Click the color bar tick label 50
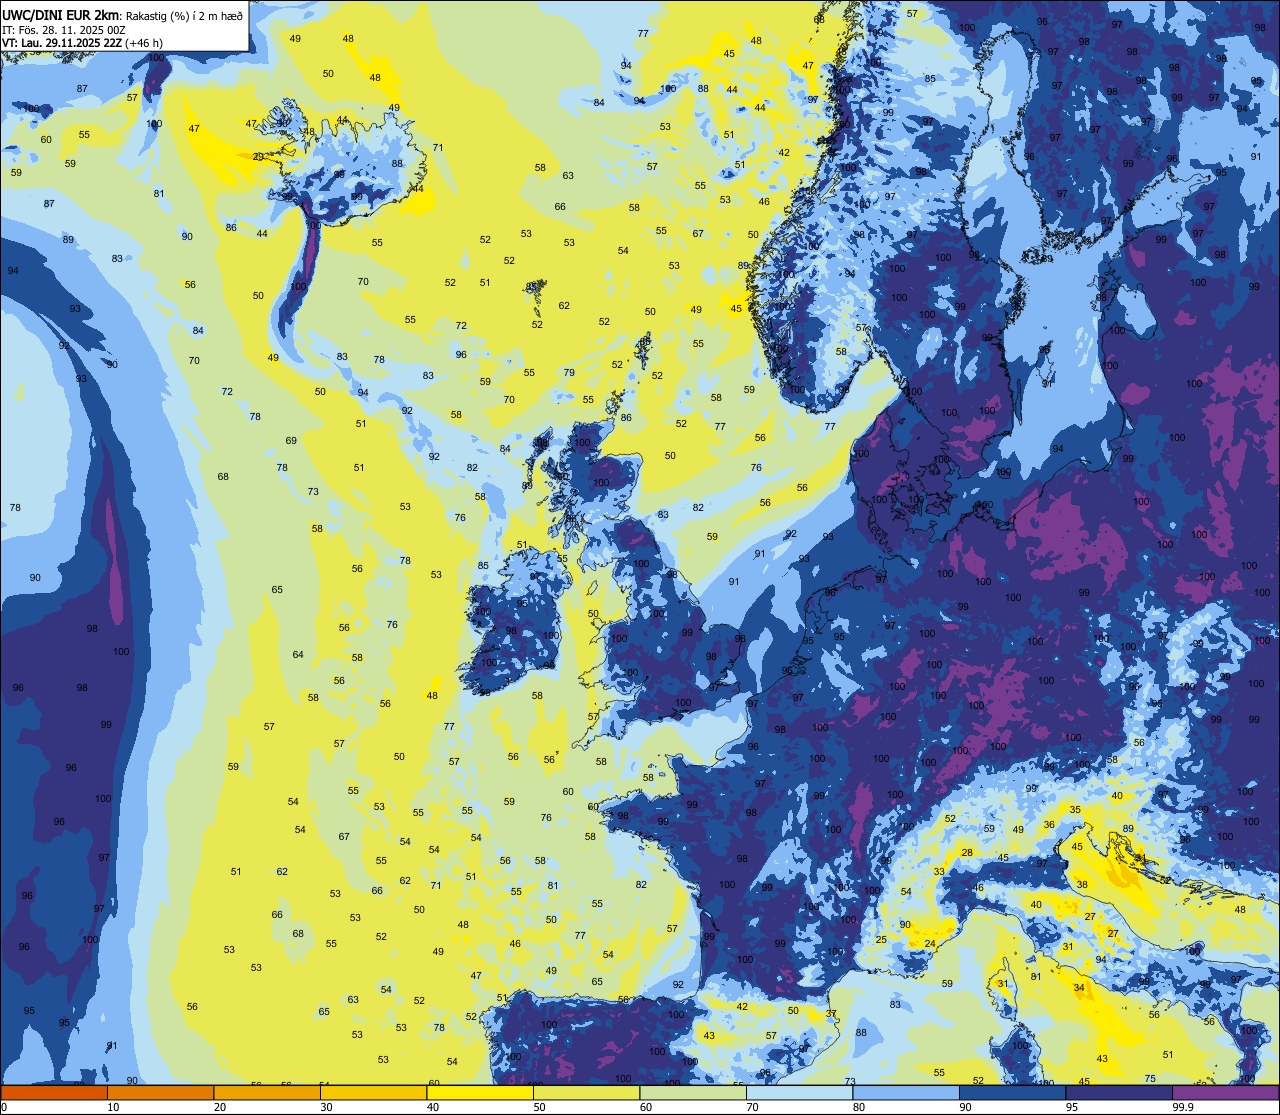This screenshot has height=1115, width=1280. pyautogui.click(x=539, y=1107)
